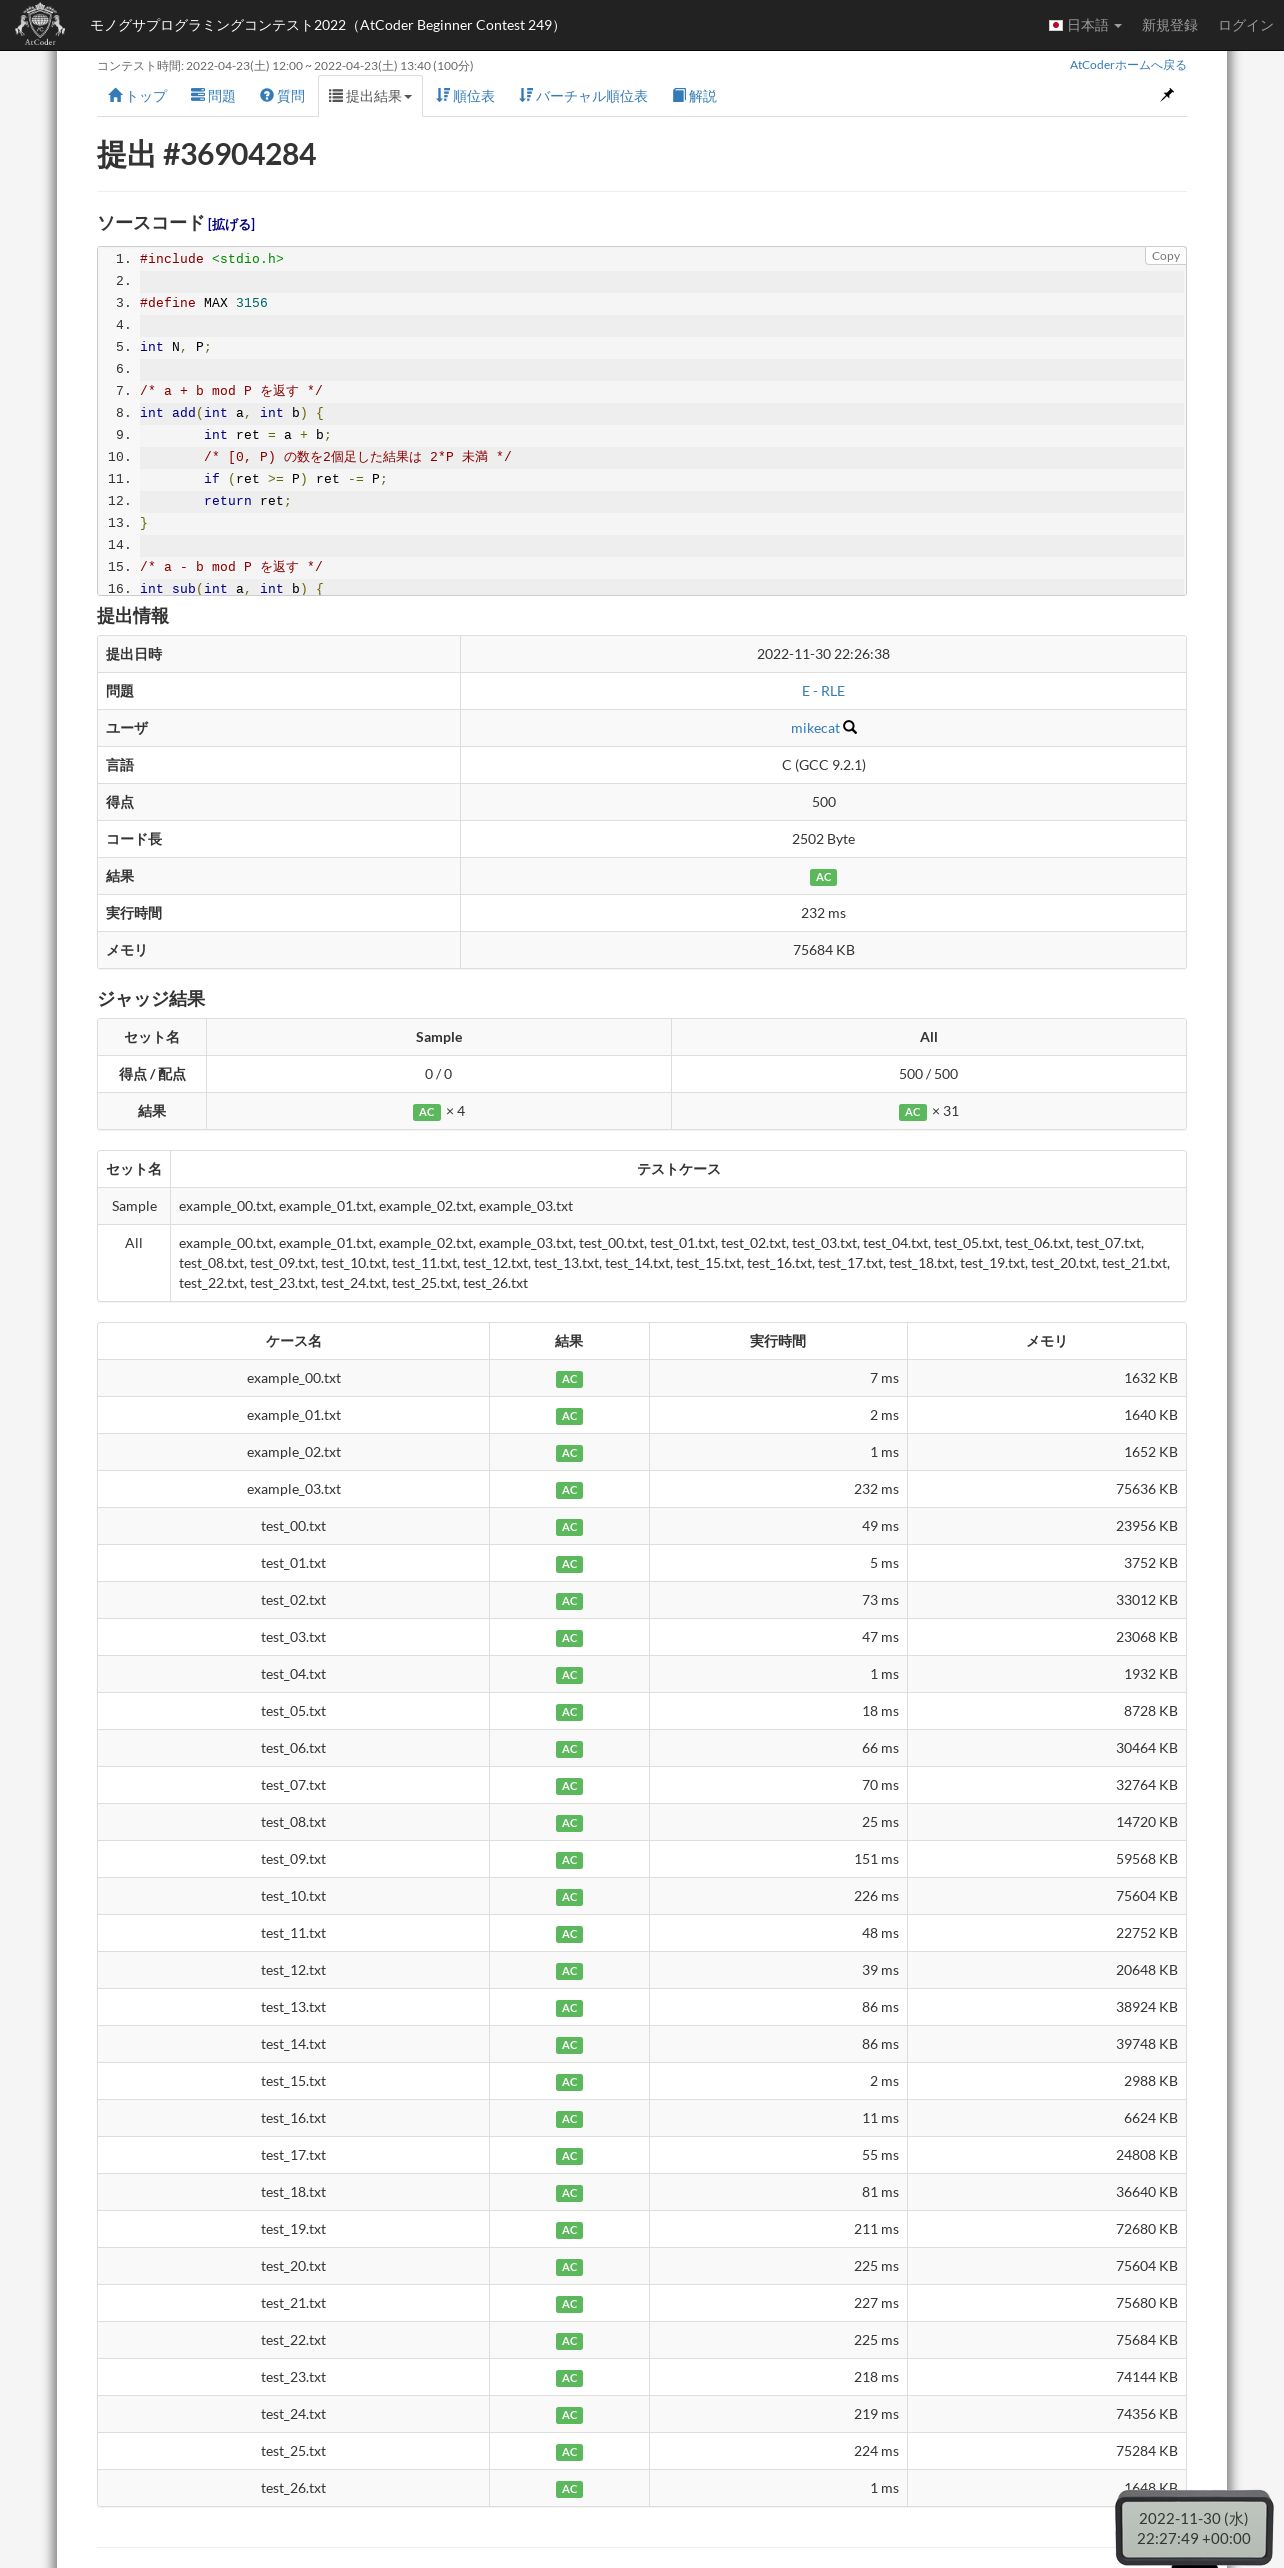Image resolution: width=1284 pixels, height=2568 pixels.
Task: Click the clock widget showing 2022-11-30
Action: point(1193,2528)
